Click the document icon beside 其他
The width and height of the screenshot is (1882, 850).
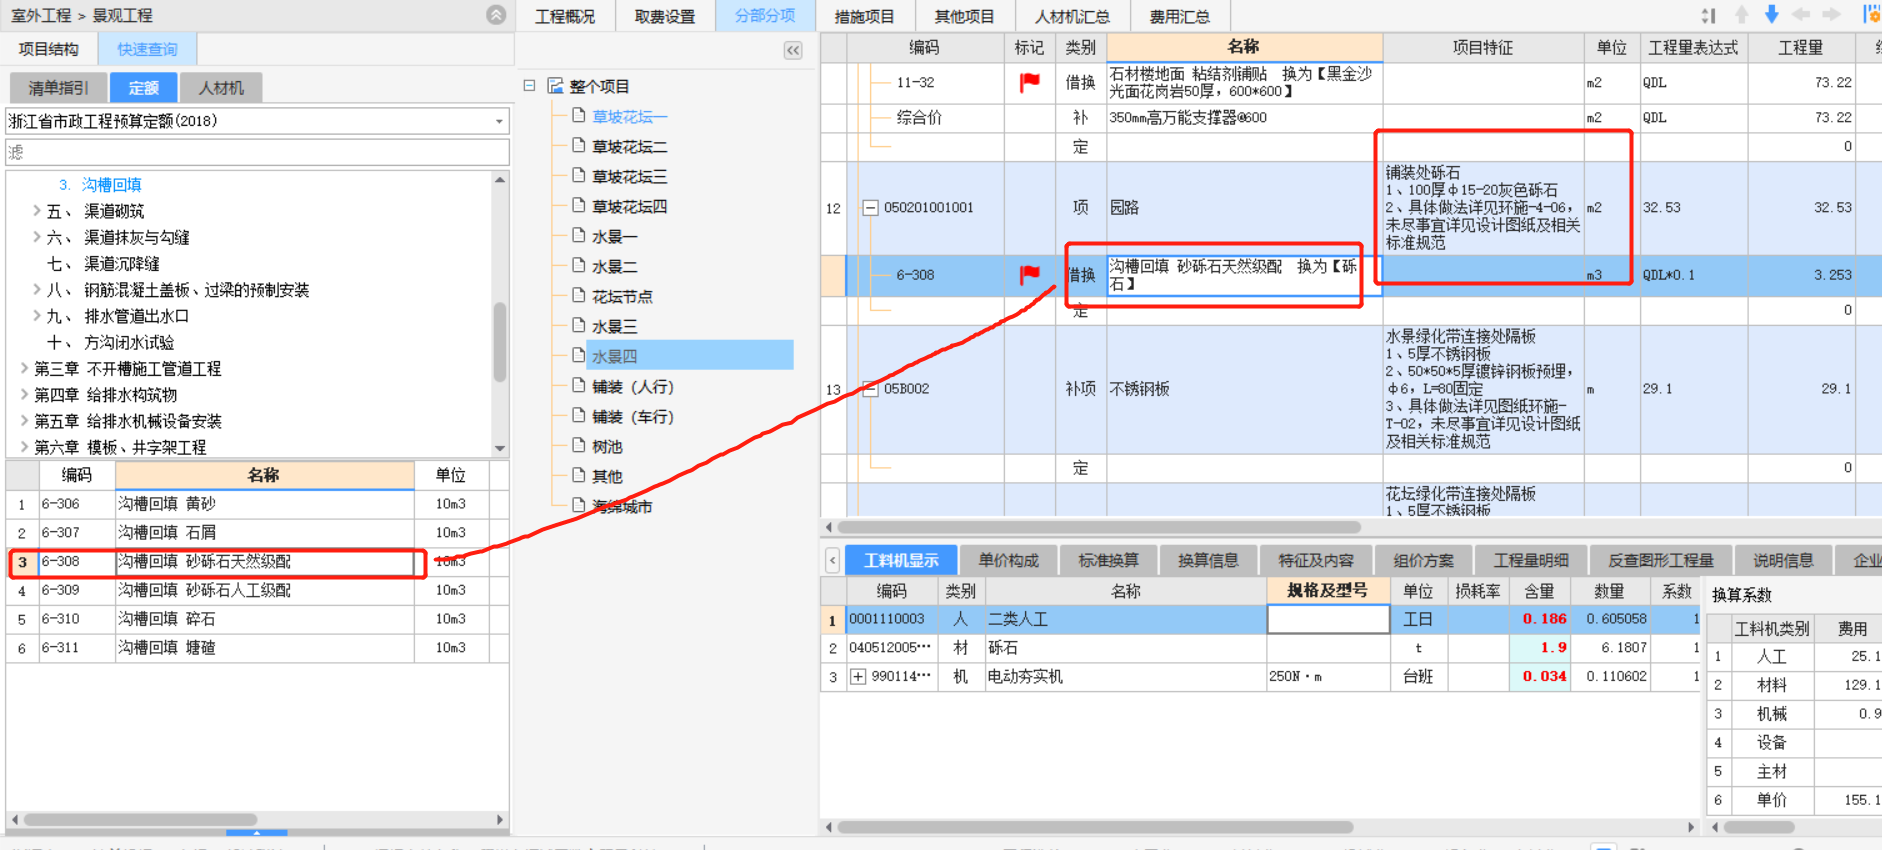(x=579, y=476)
